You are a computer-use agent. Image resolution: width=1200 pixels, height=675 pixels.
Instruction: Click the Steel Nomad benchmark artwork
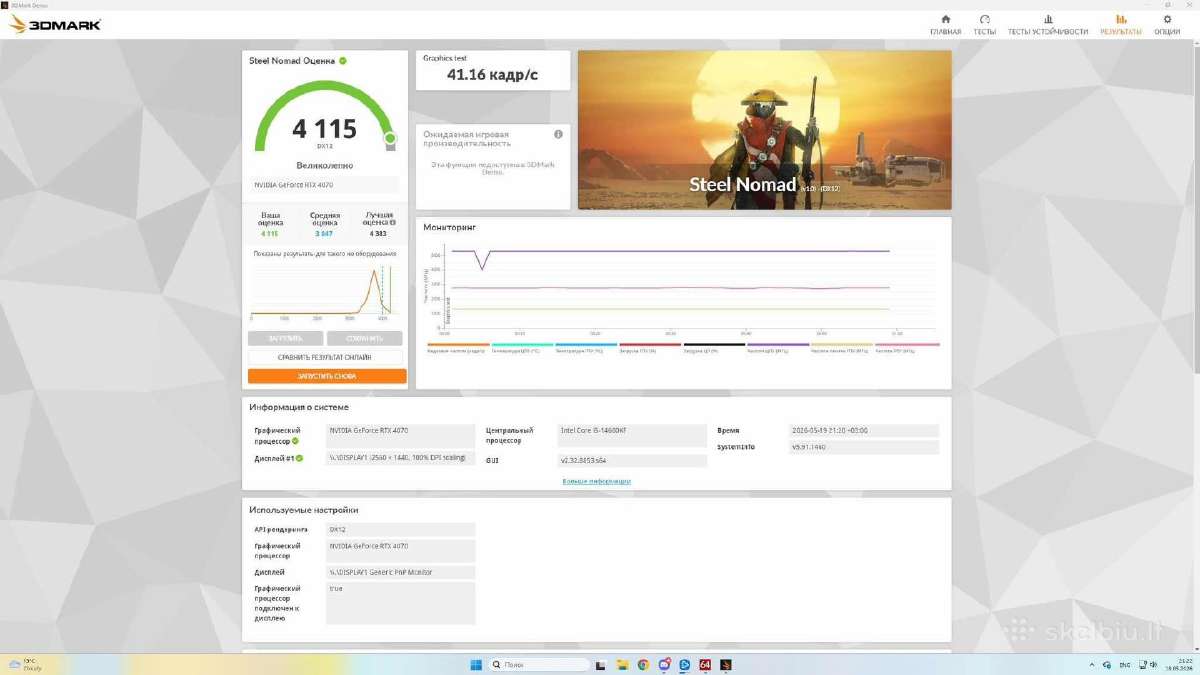coord(765,130)
